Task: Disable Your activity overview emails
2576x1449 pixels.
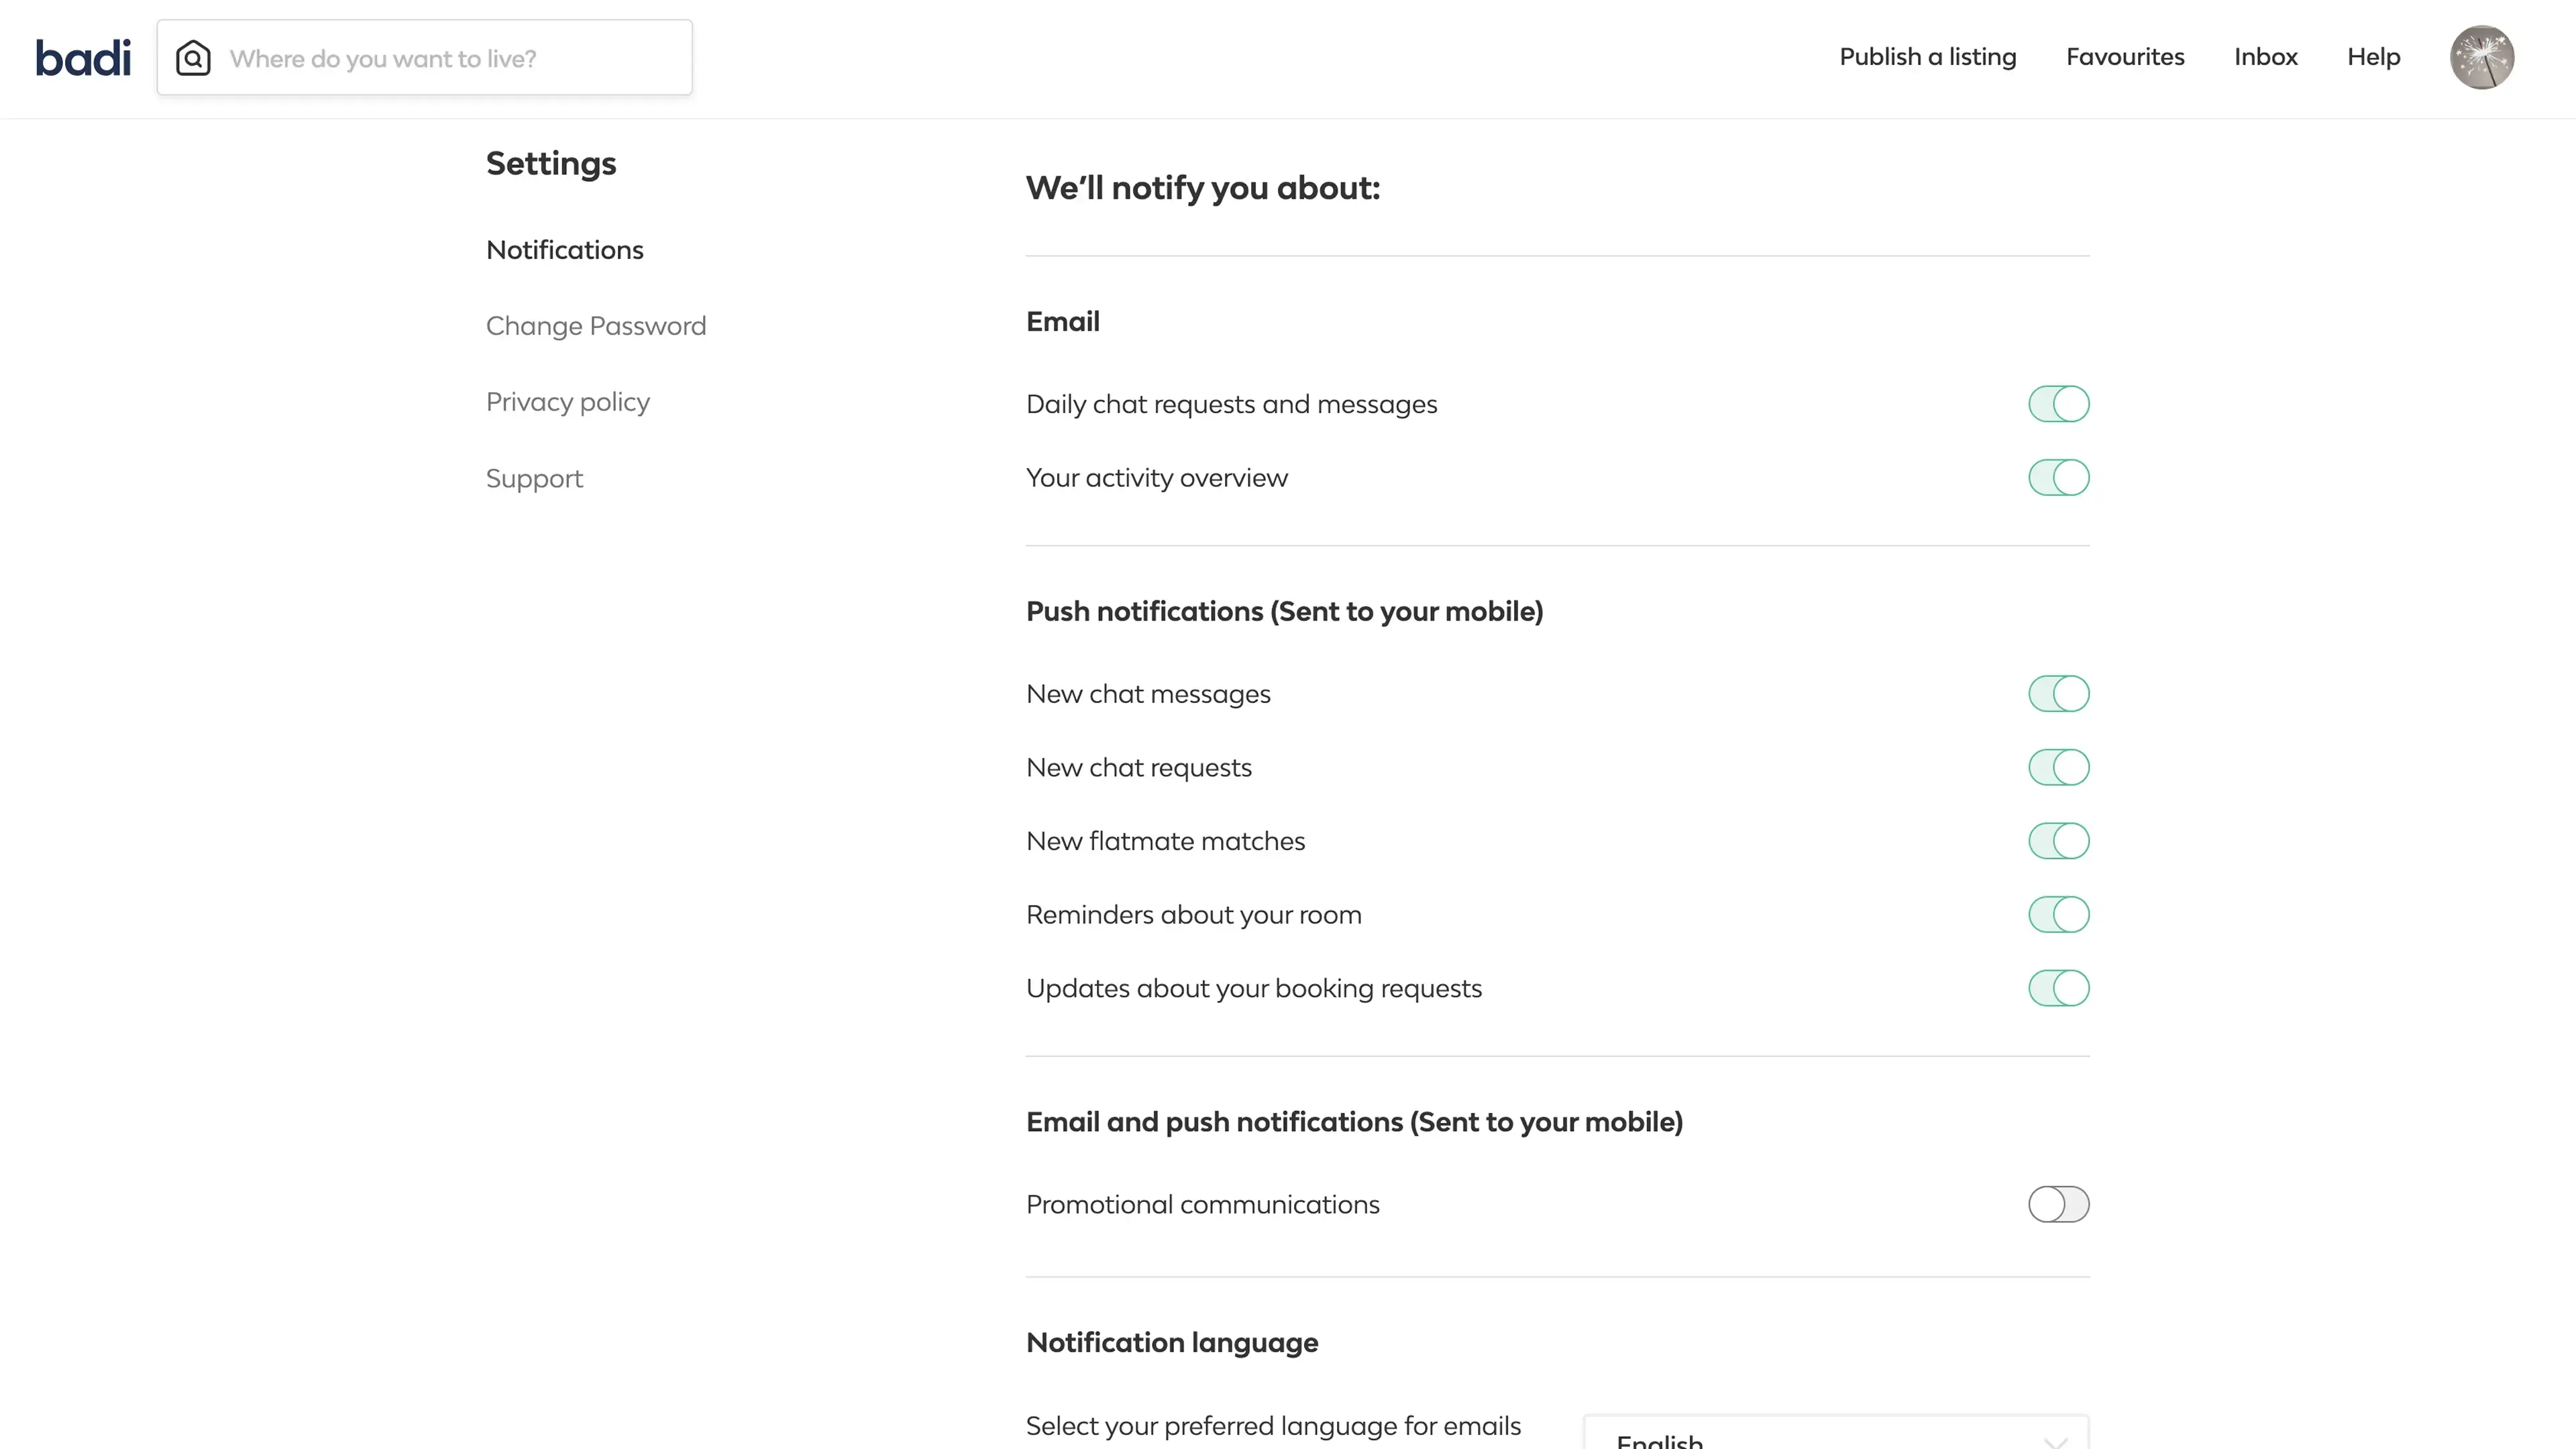Action: pyautogui.click(x=2058, y=478)
